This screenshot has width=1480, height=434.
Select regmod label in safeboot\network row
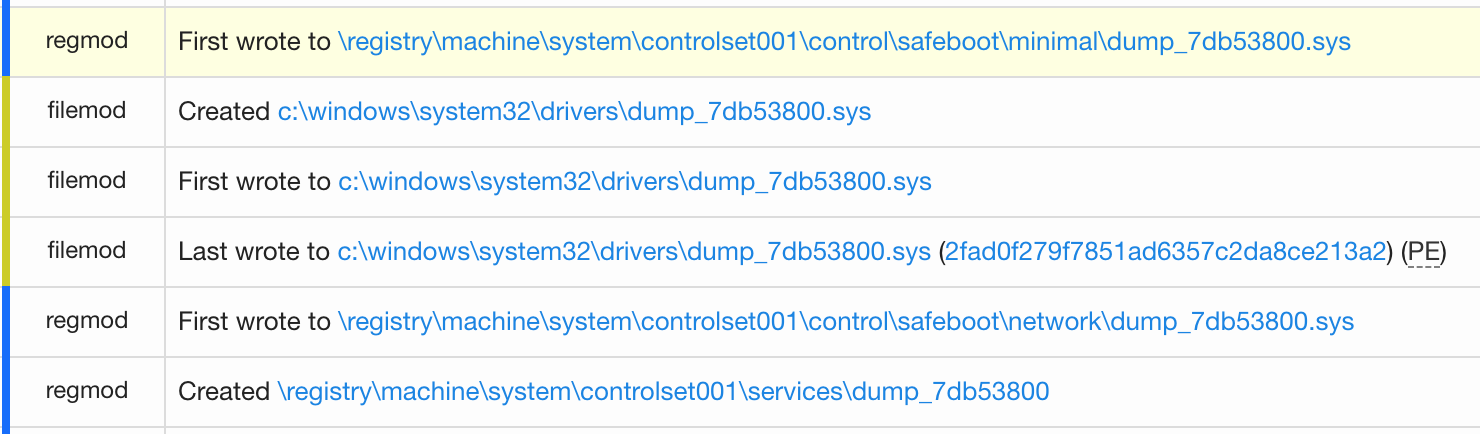pos(87,321)
